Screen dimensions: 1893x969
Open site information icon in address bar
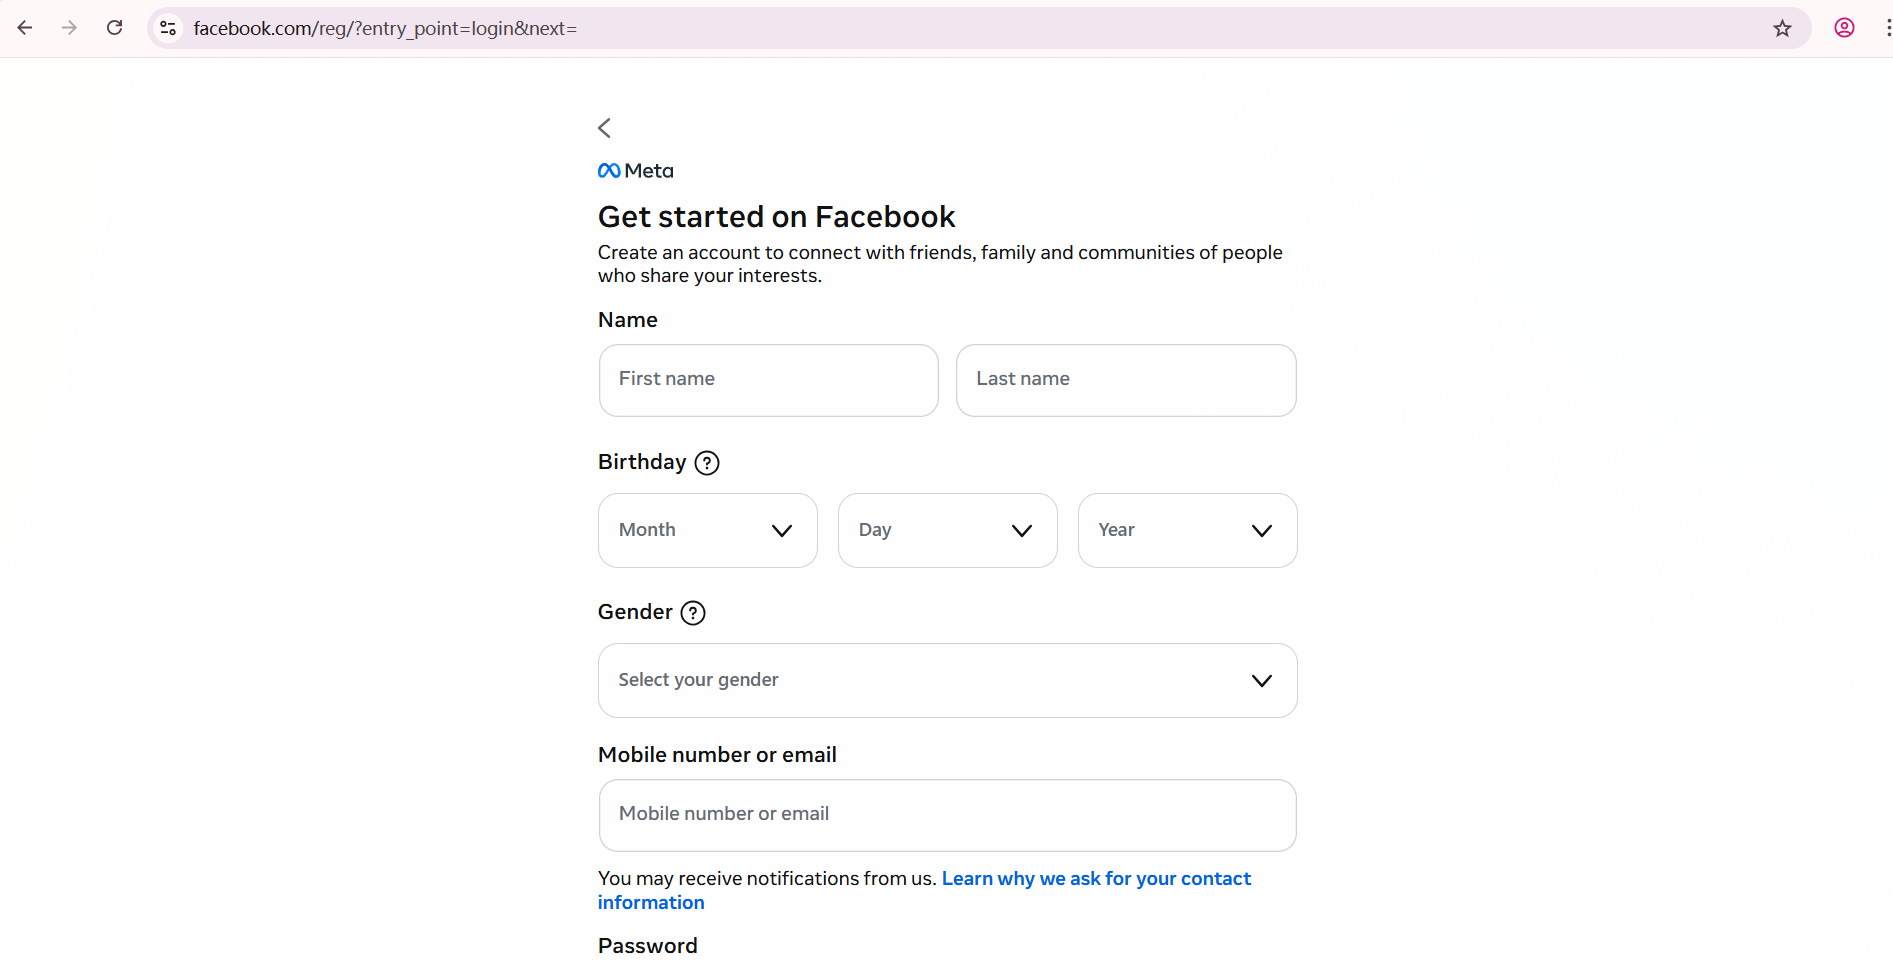pos(169,28)
